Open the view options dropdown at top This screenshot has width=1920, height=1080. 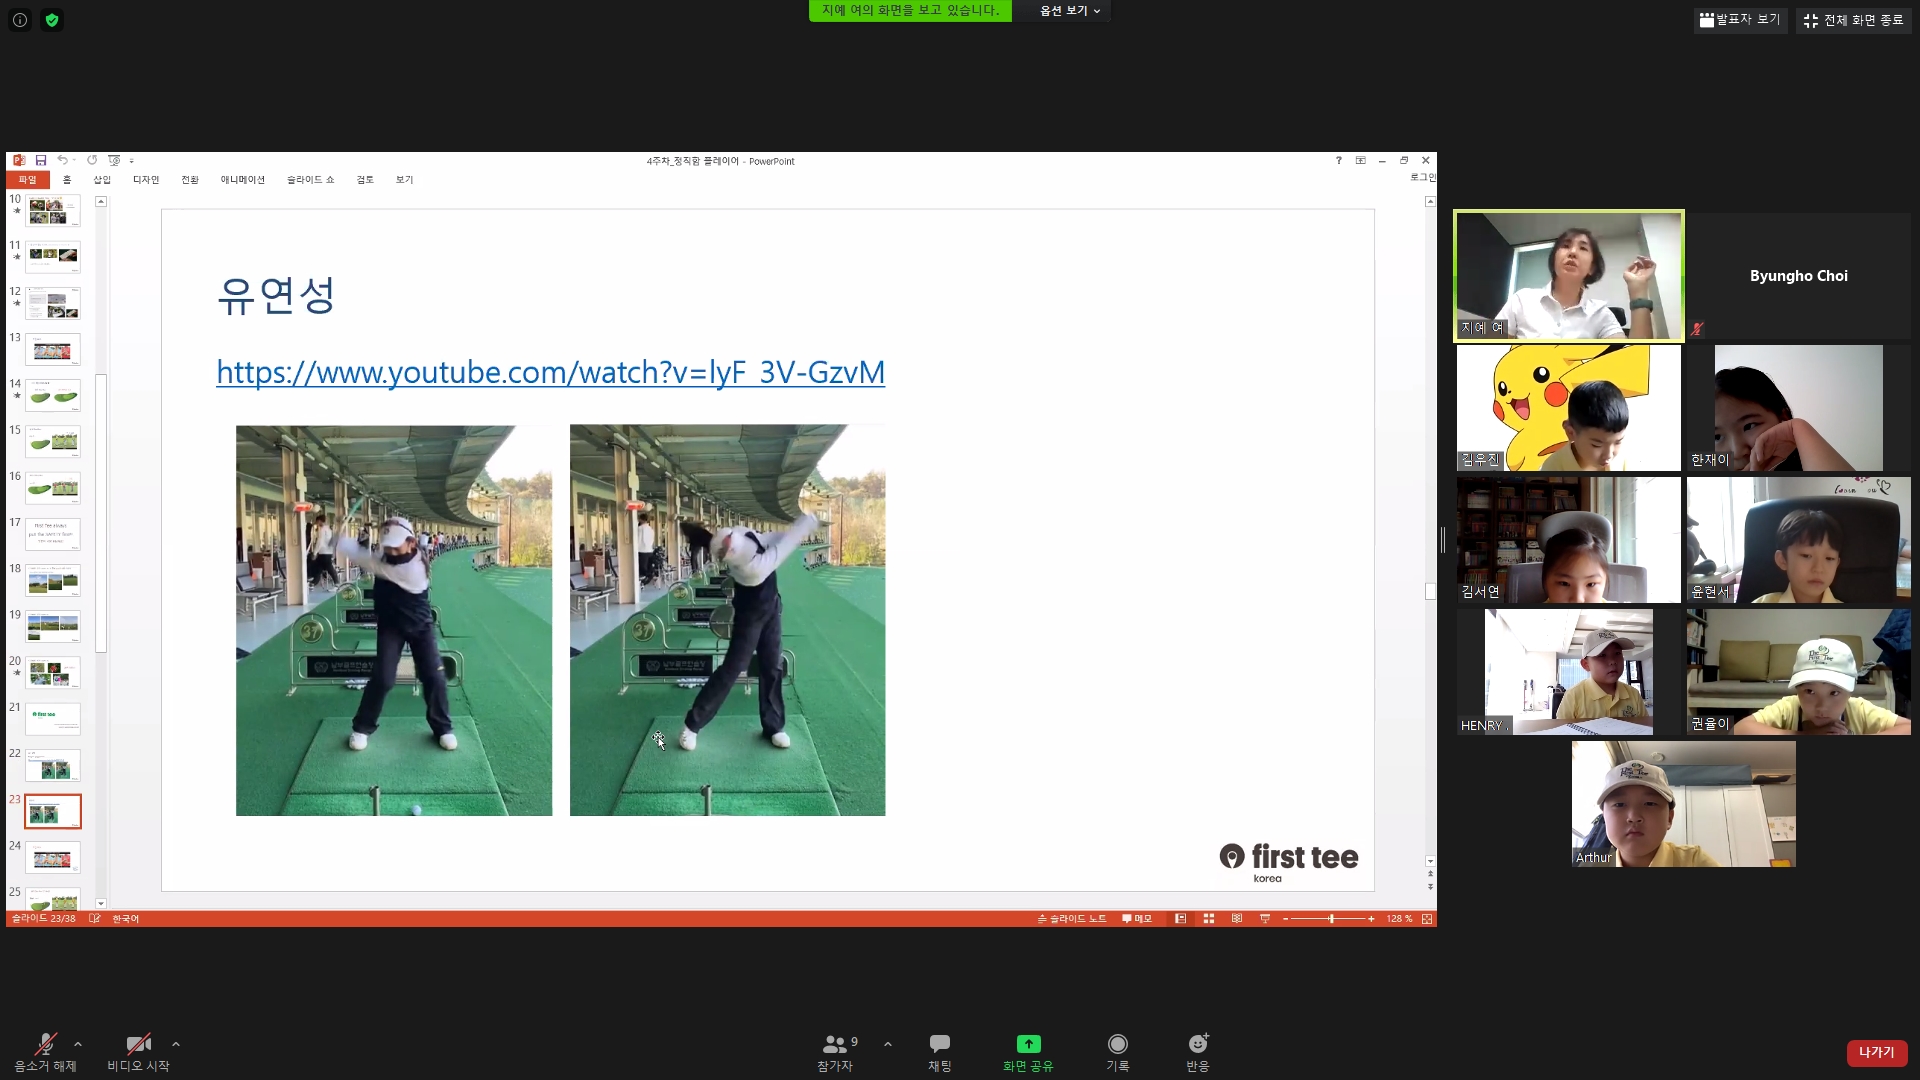(1069, 11)
